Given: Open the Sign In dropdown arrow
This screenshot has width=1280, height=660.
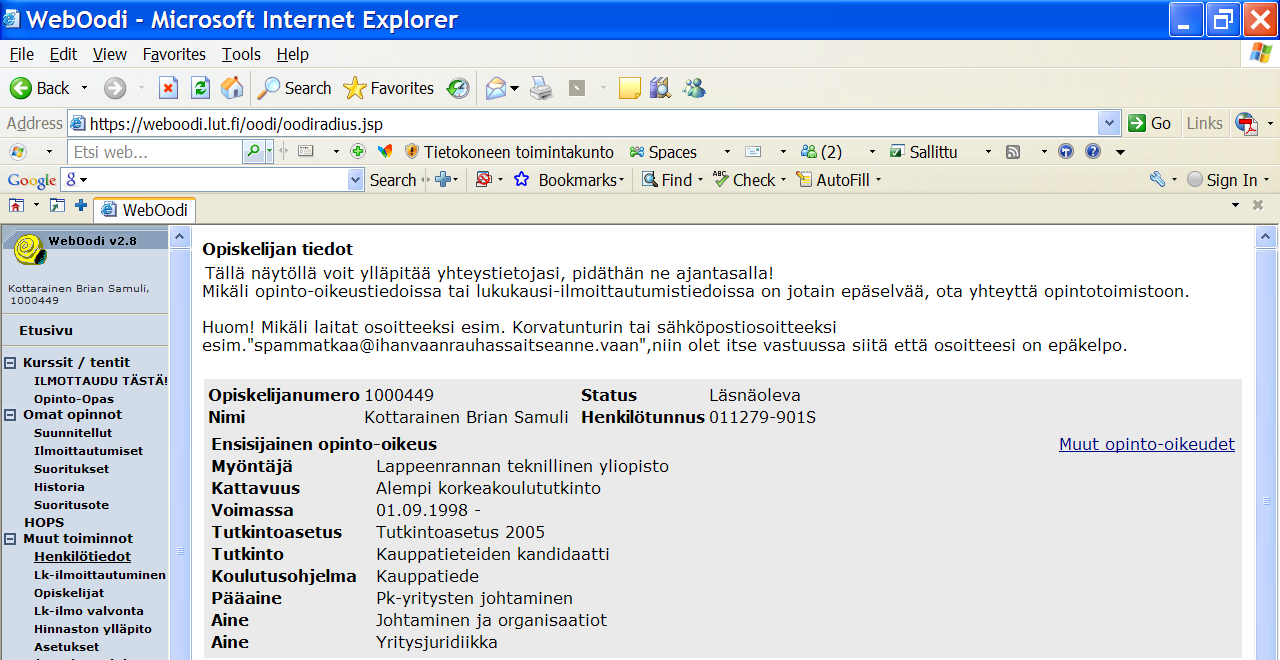Looking at the screenshot, I should coord(1266,180).
